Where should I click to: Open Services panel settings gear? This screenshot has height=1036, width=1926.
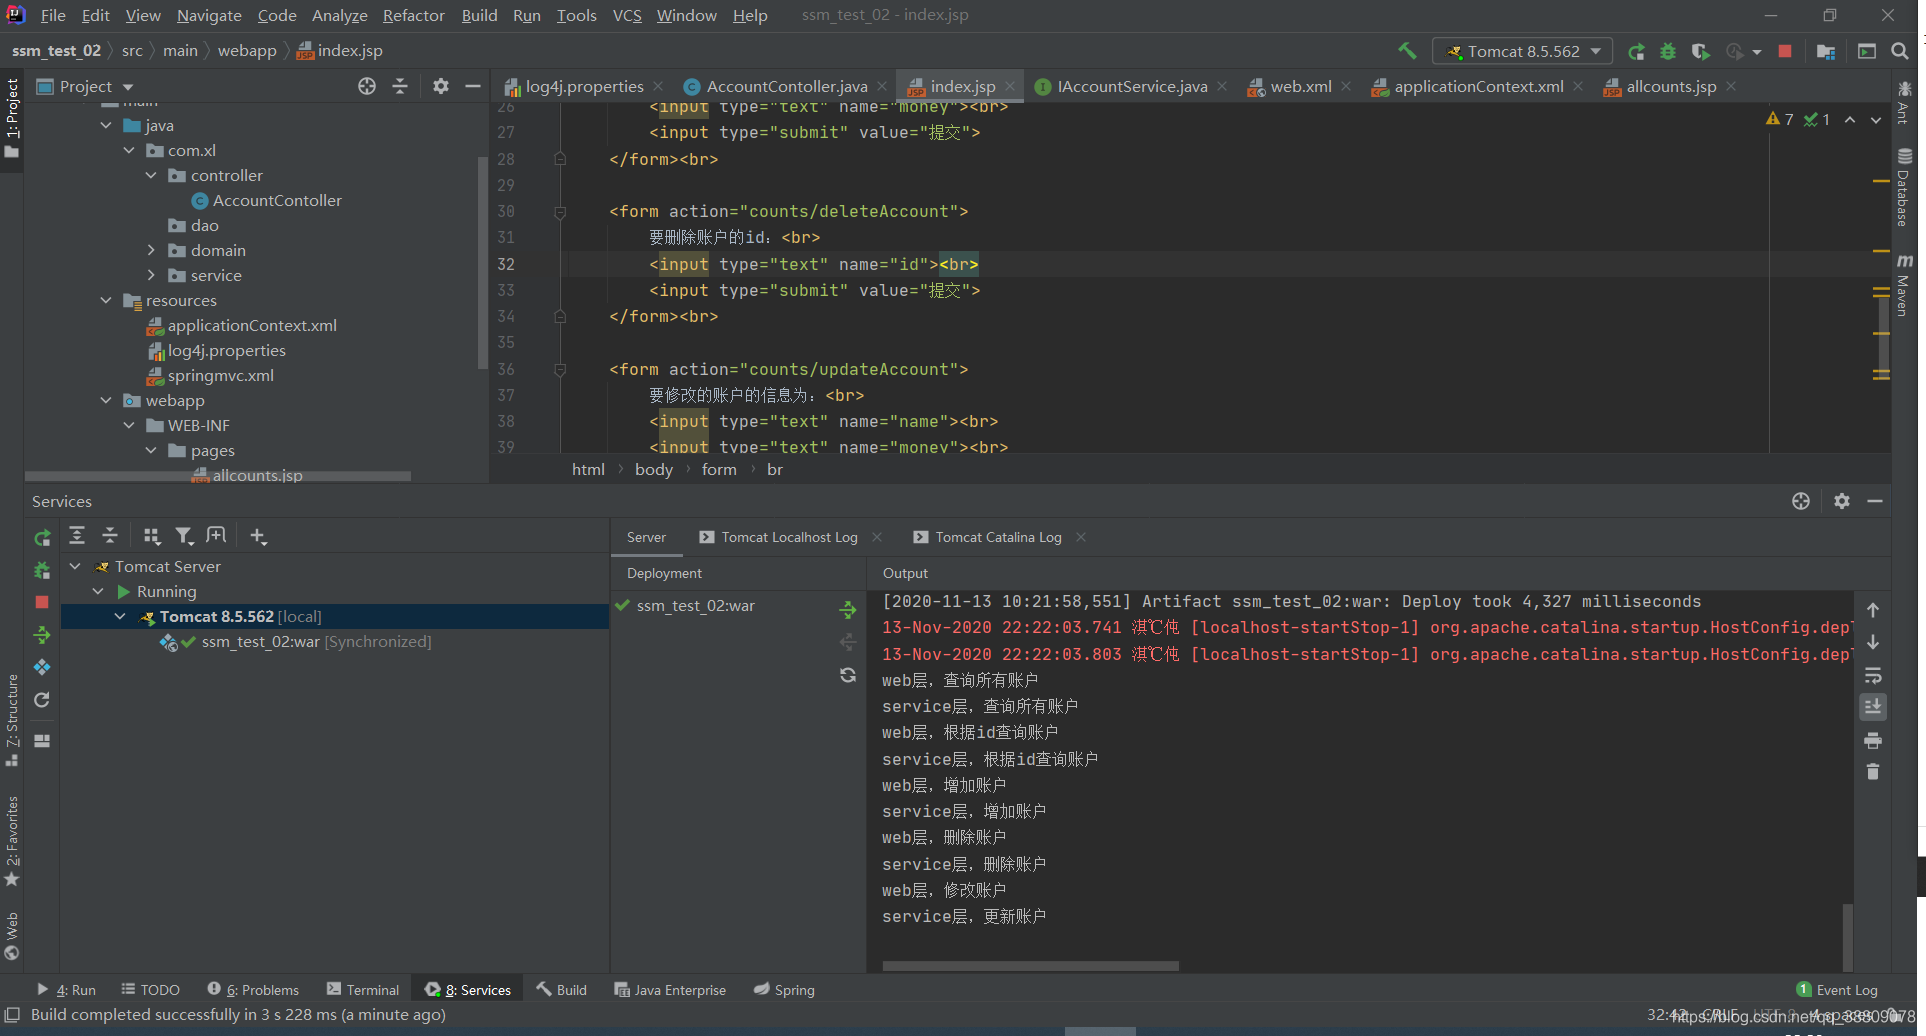coord(1842,501)
